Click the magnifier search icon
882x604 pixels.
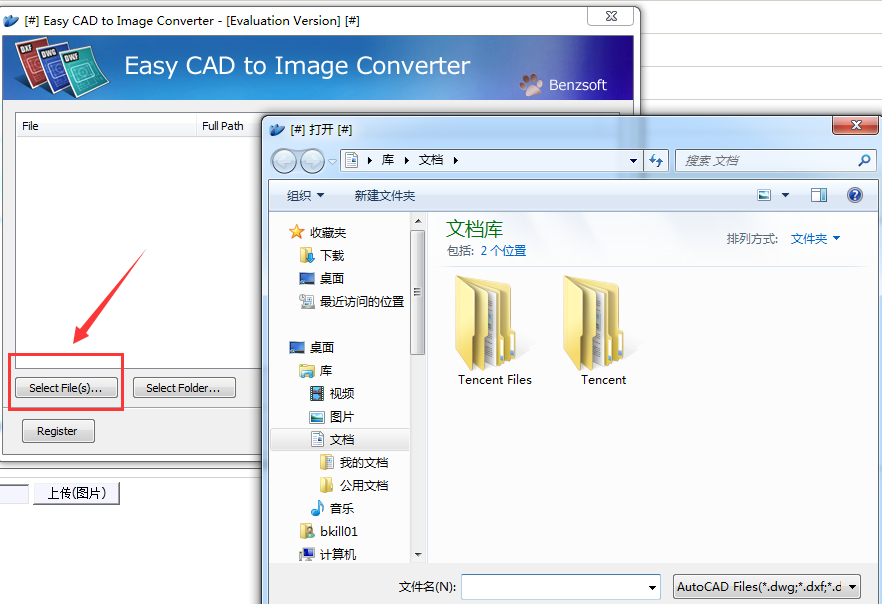[865, 161]
